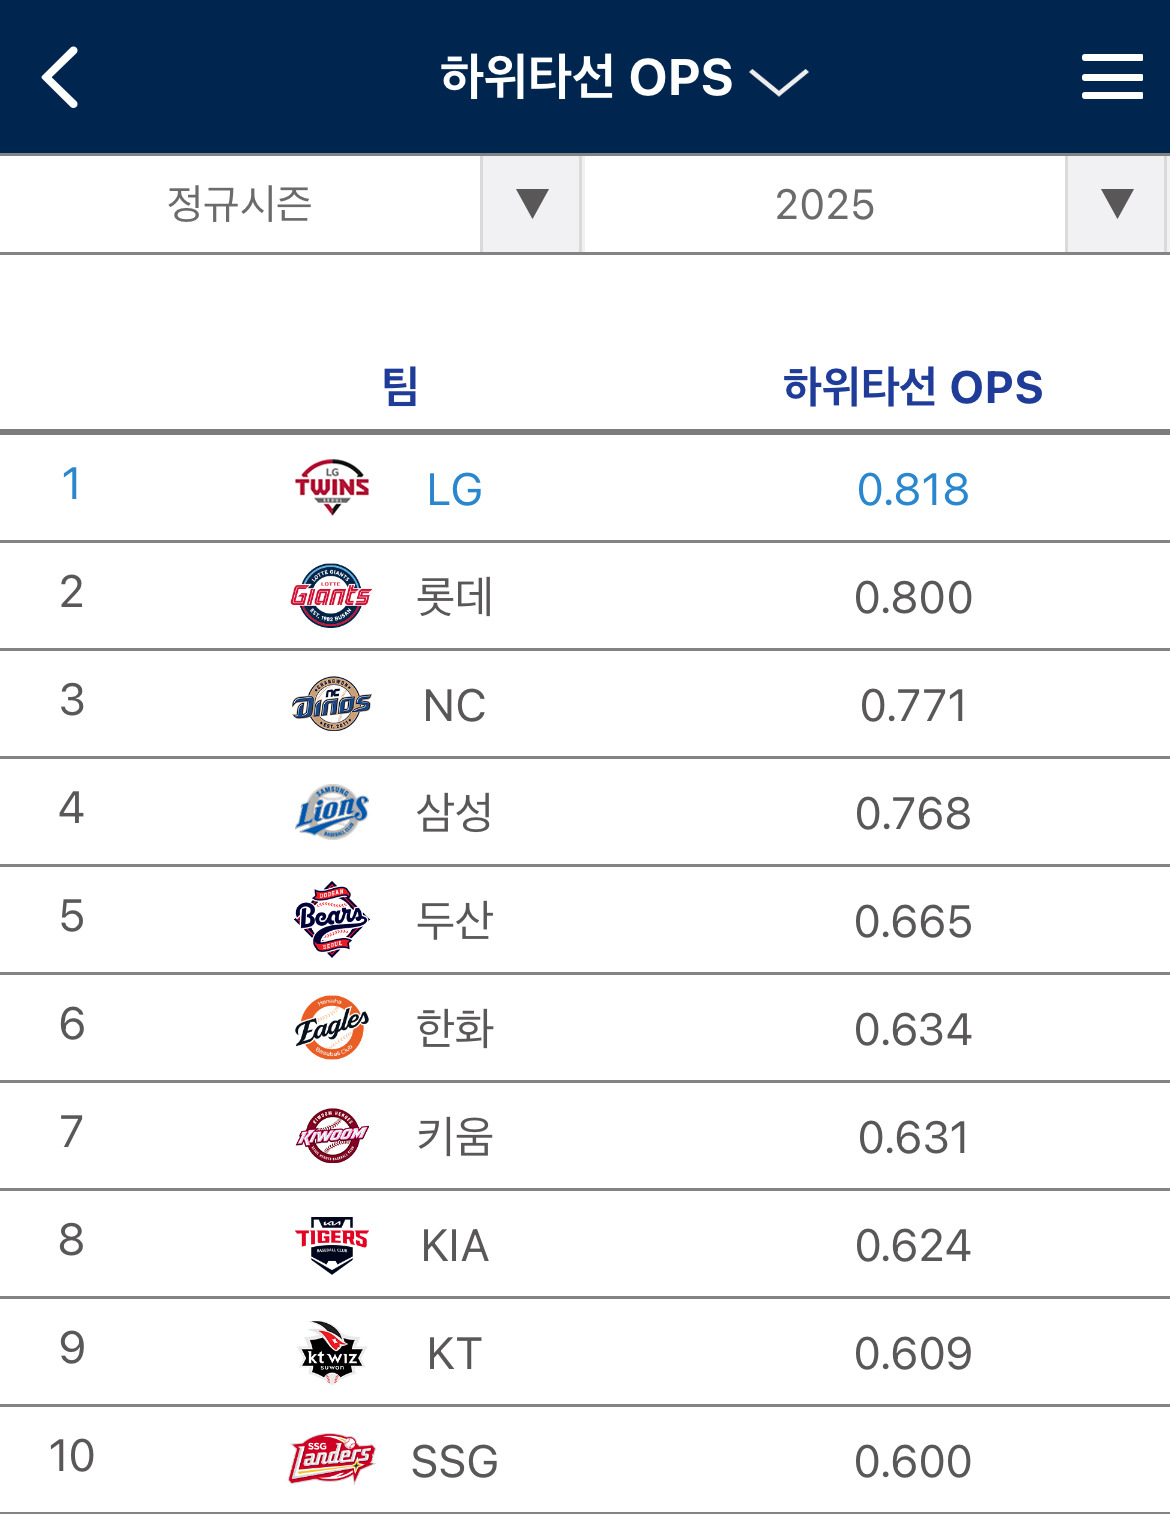Image resolution: width=1170 pixels, height=1514 pixels.
Task: Select the Kiwoom Heroes logo
Action: tap(332, 1136)
